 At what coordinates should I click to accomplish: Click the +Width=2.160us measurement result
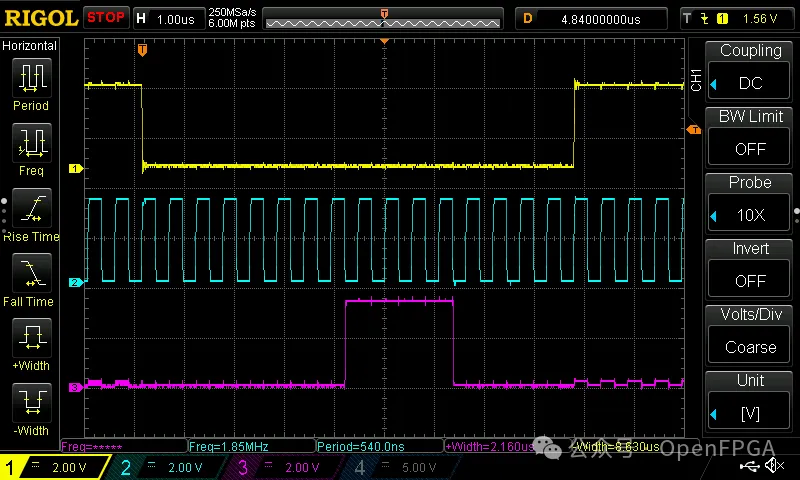(x=490, y=447)
